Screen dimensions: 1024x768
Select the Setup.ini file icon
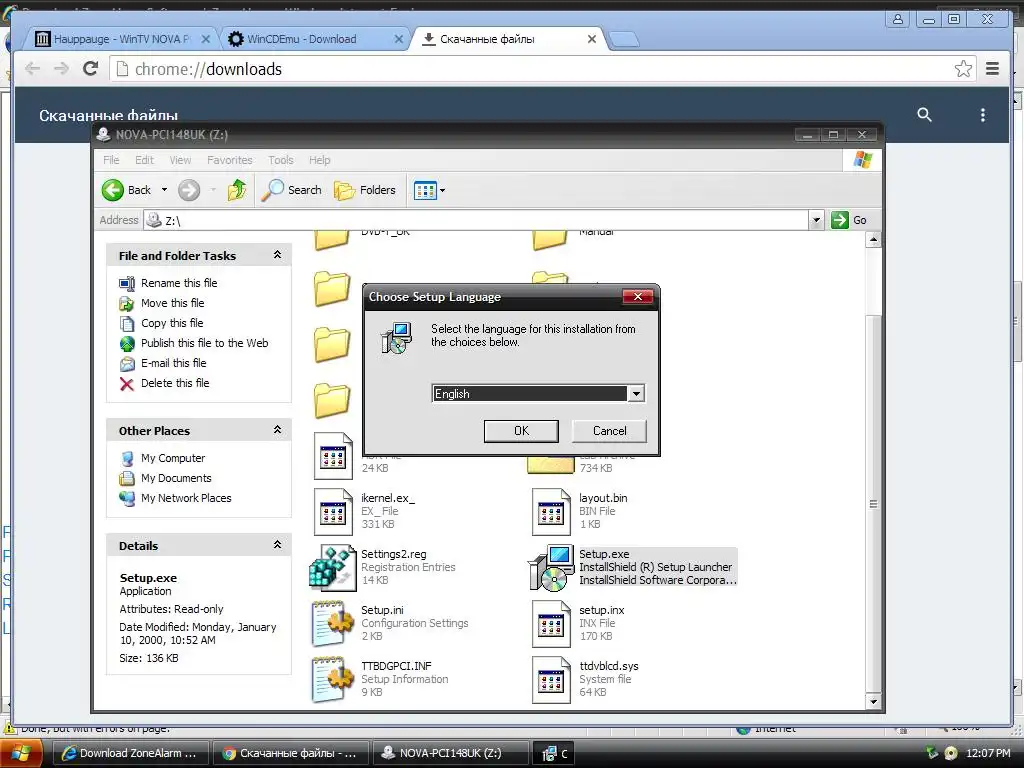point(332,624)
